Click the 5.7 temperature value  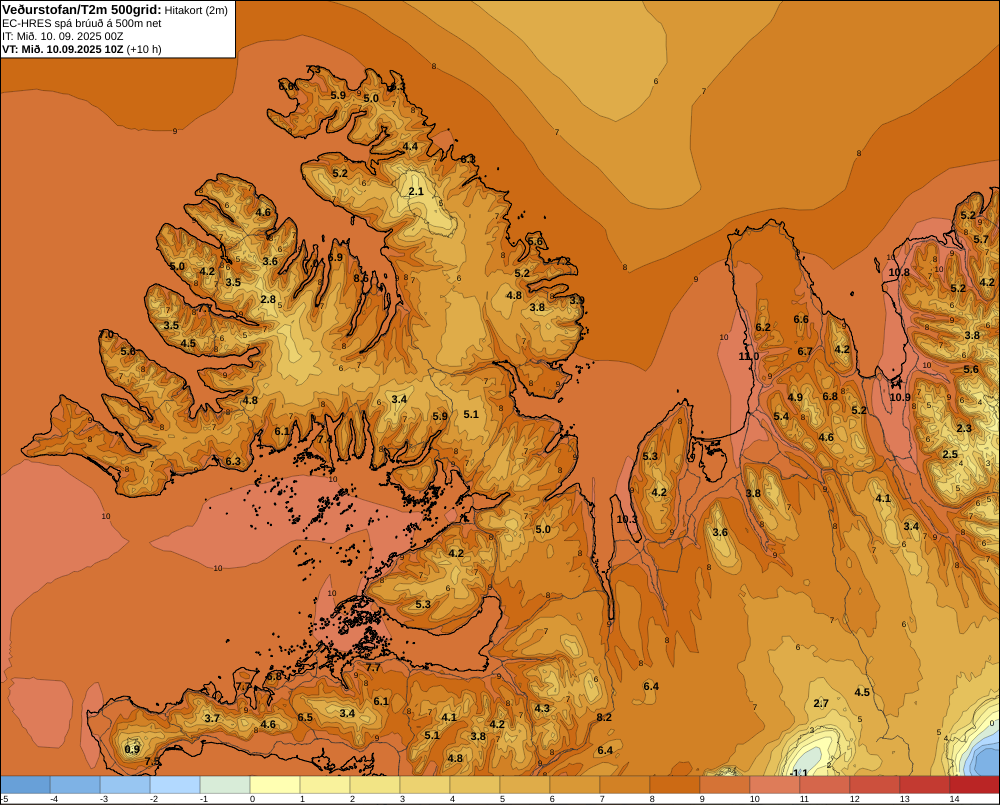pyautogui.click(x=981, y=239)
